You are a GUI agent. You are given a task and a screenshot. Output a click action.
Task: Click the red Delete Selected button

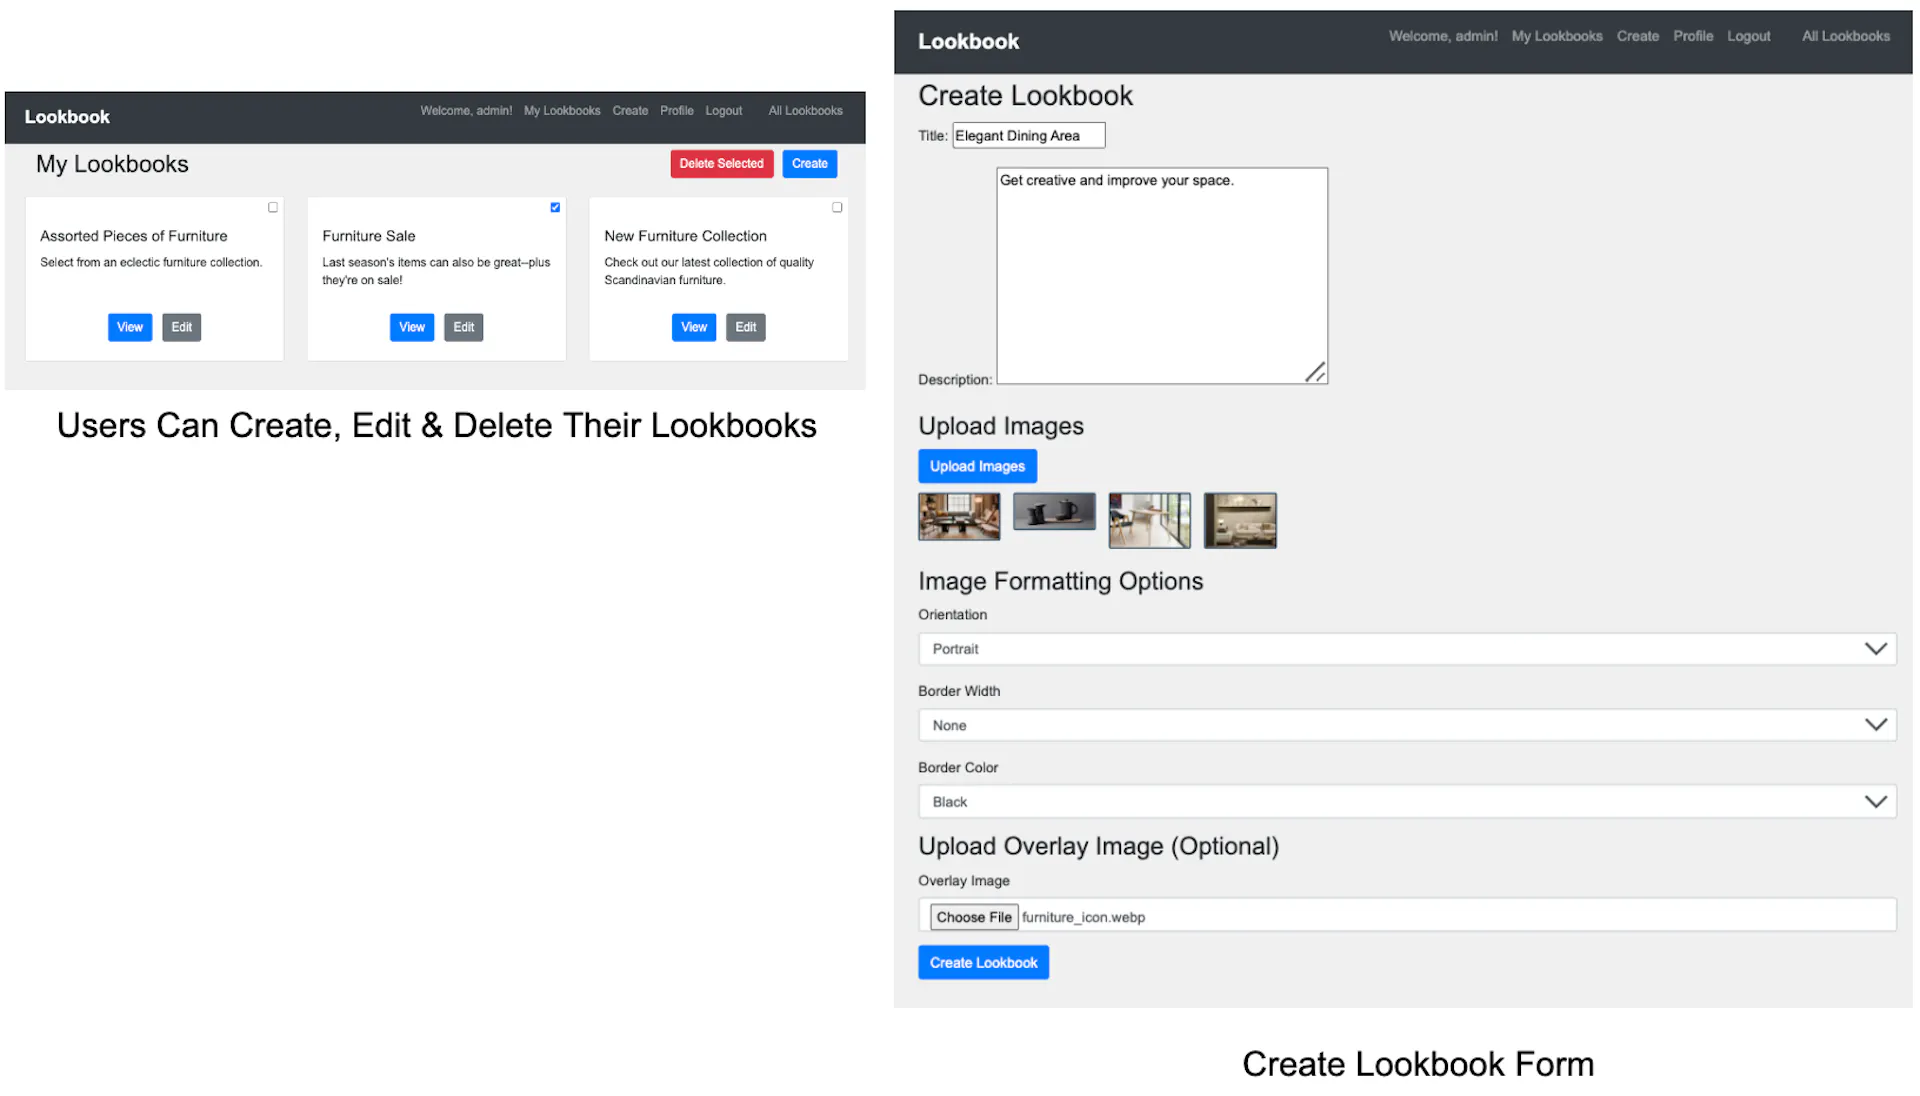(x=721, y=164)
